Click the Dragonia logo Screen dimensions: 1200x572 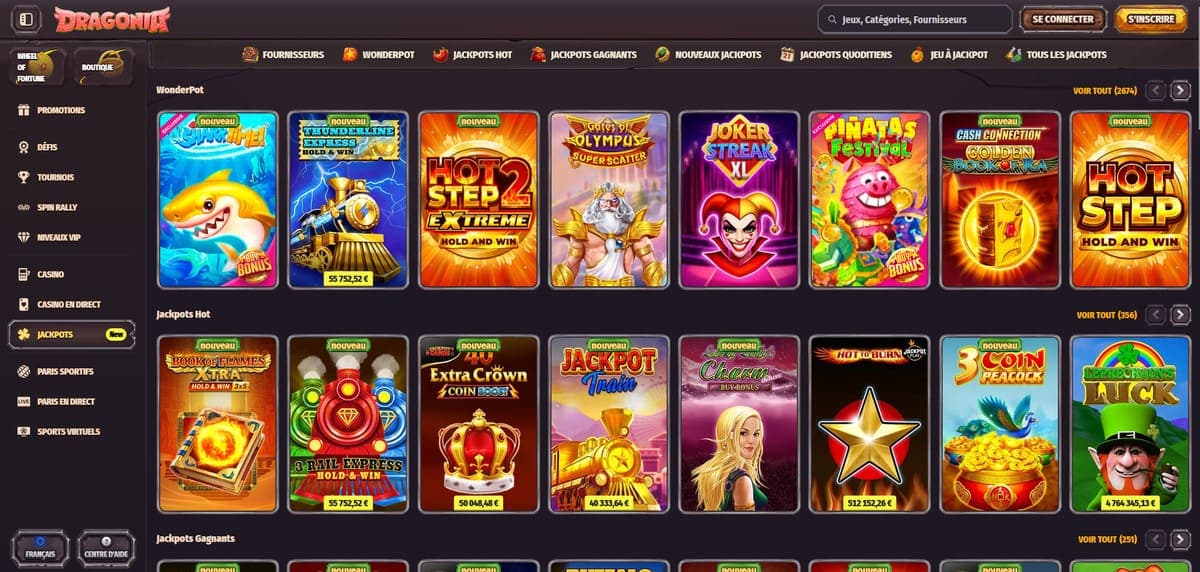click(112, 19)
